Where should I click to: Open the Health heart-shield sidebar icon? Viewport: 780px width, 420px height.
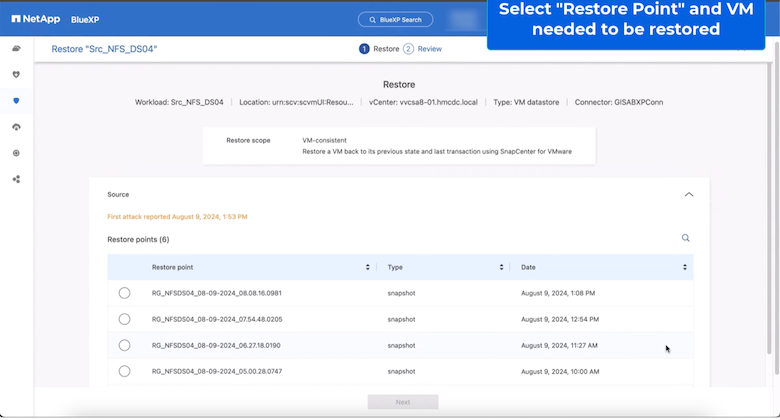click(16, 74)
